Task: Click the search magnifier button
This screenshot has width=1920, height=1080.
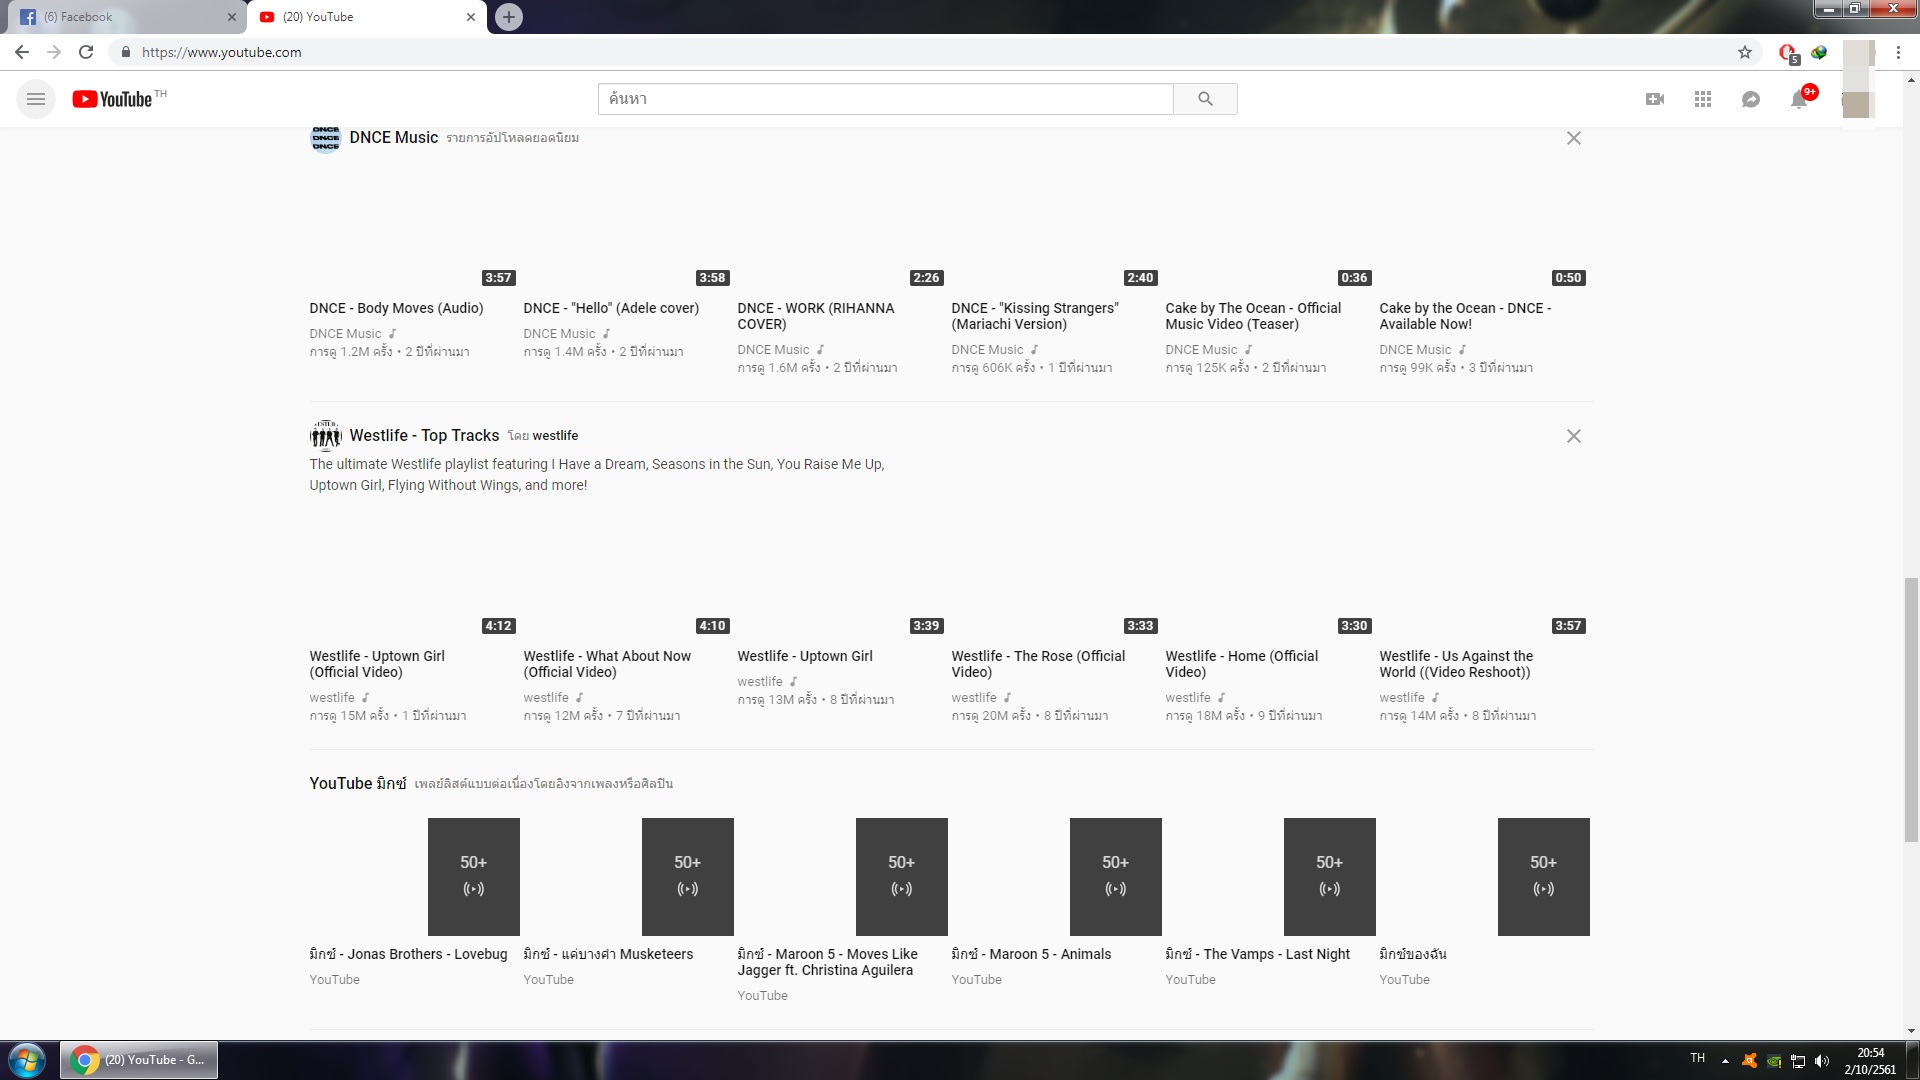Action: click(x=1205, y=99)
